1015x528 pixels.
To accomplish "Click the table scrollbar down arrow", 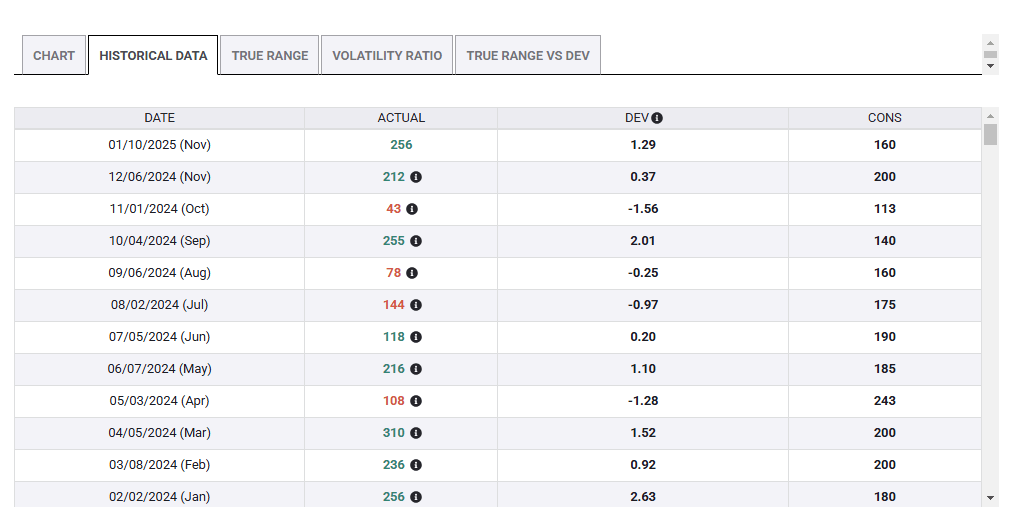I will pos(990,497).
